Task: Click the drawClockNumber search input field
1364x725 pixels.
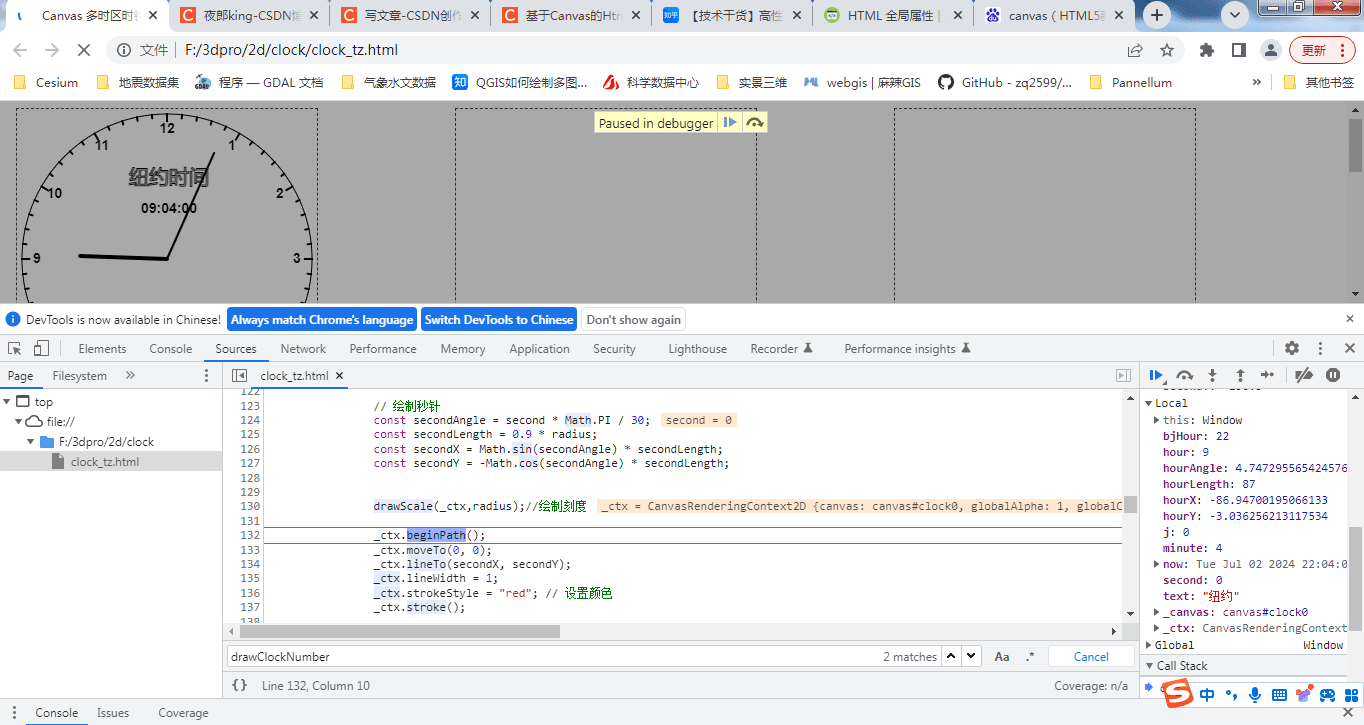Action: click(x=554, y=657)
